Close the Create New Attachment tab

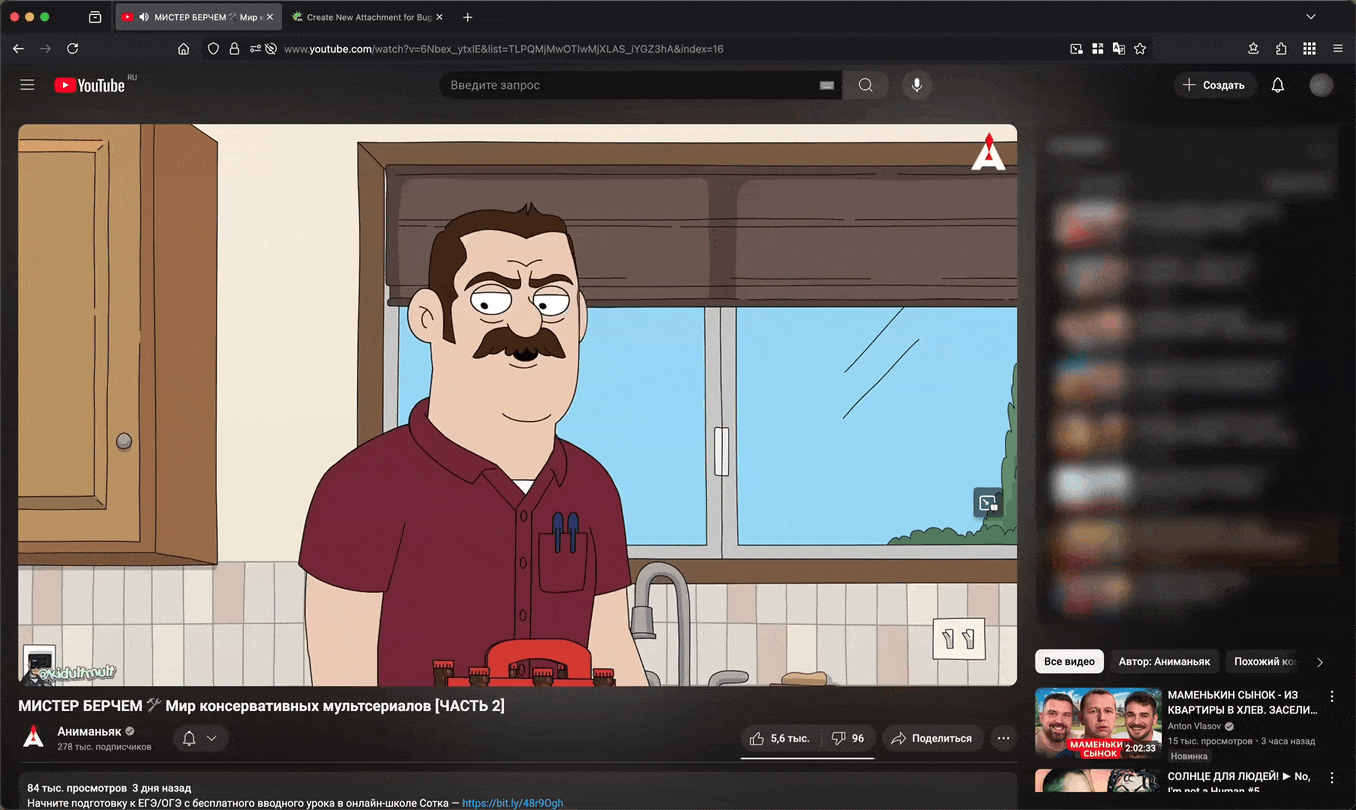click(439, 17)
